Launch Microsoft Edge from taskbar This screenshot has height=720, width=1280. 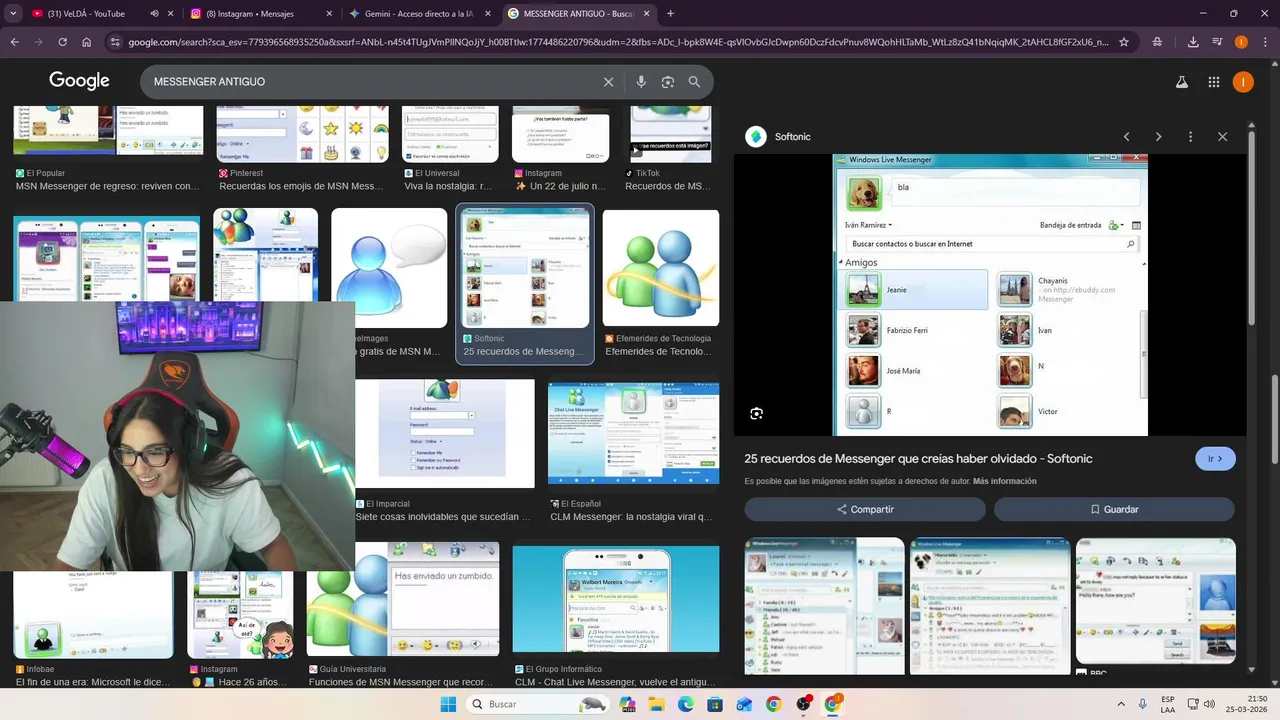pos(686,704)
